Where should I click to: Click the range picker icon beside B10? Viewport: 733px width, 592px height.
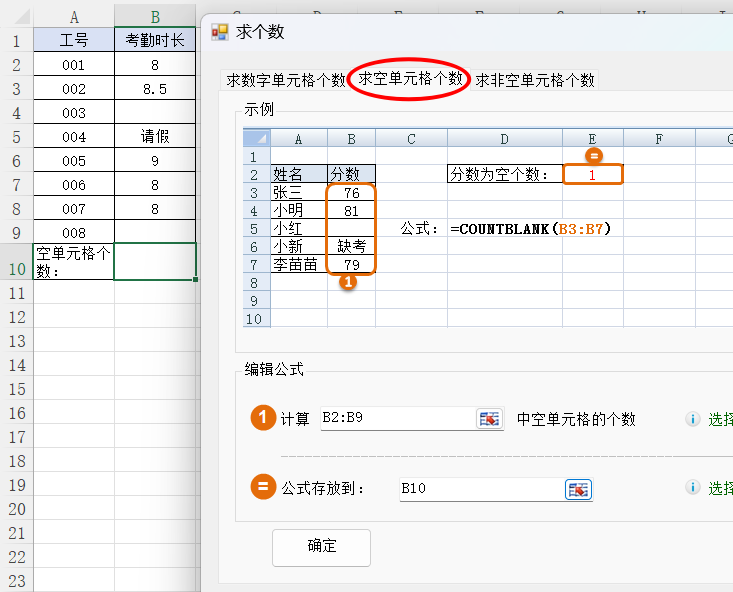pos(579,489)
